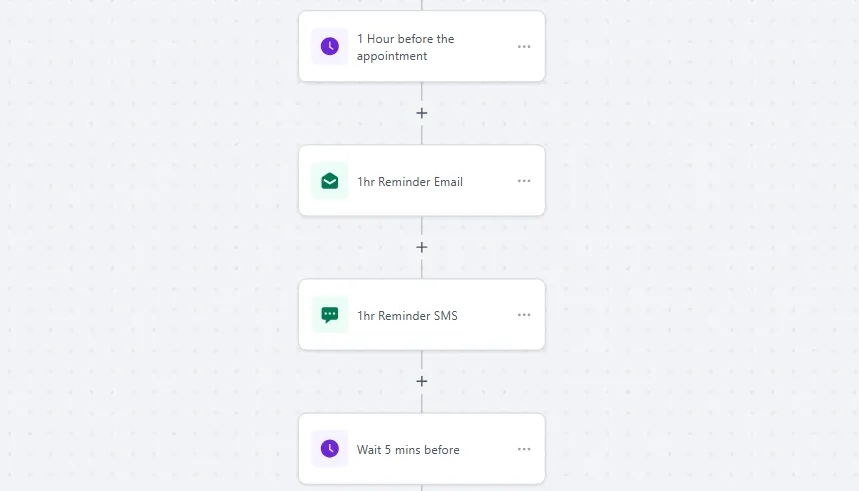Select the '1 Hour before the appointment' label

coord(405,47)
